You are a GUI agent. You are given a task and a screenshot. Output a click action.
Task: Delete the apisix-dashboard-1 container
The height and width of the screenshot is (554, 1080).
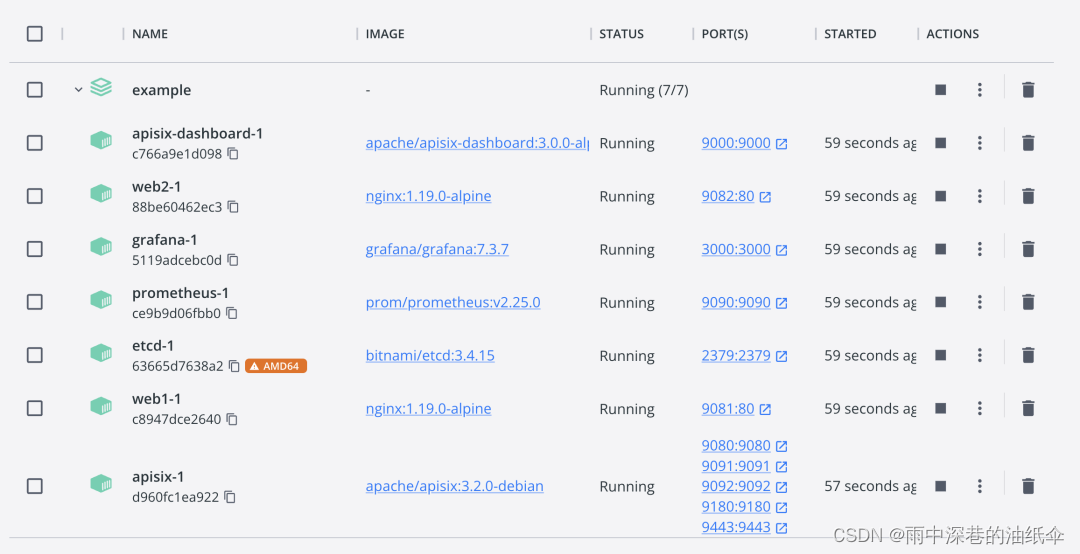click(1028, 143)
